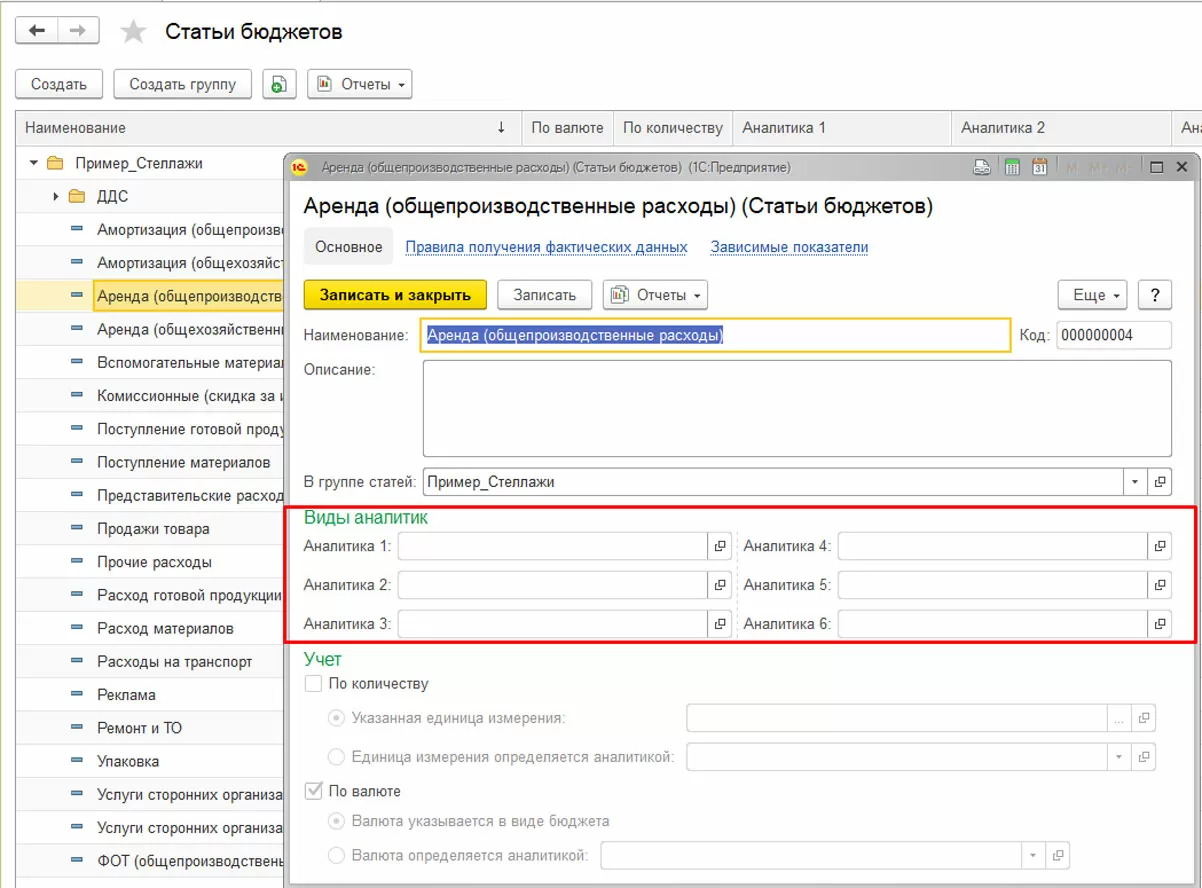Click the Аналитика 1 column header
The width and height of the screenshot is (1202, 888).
point(842,128)
